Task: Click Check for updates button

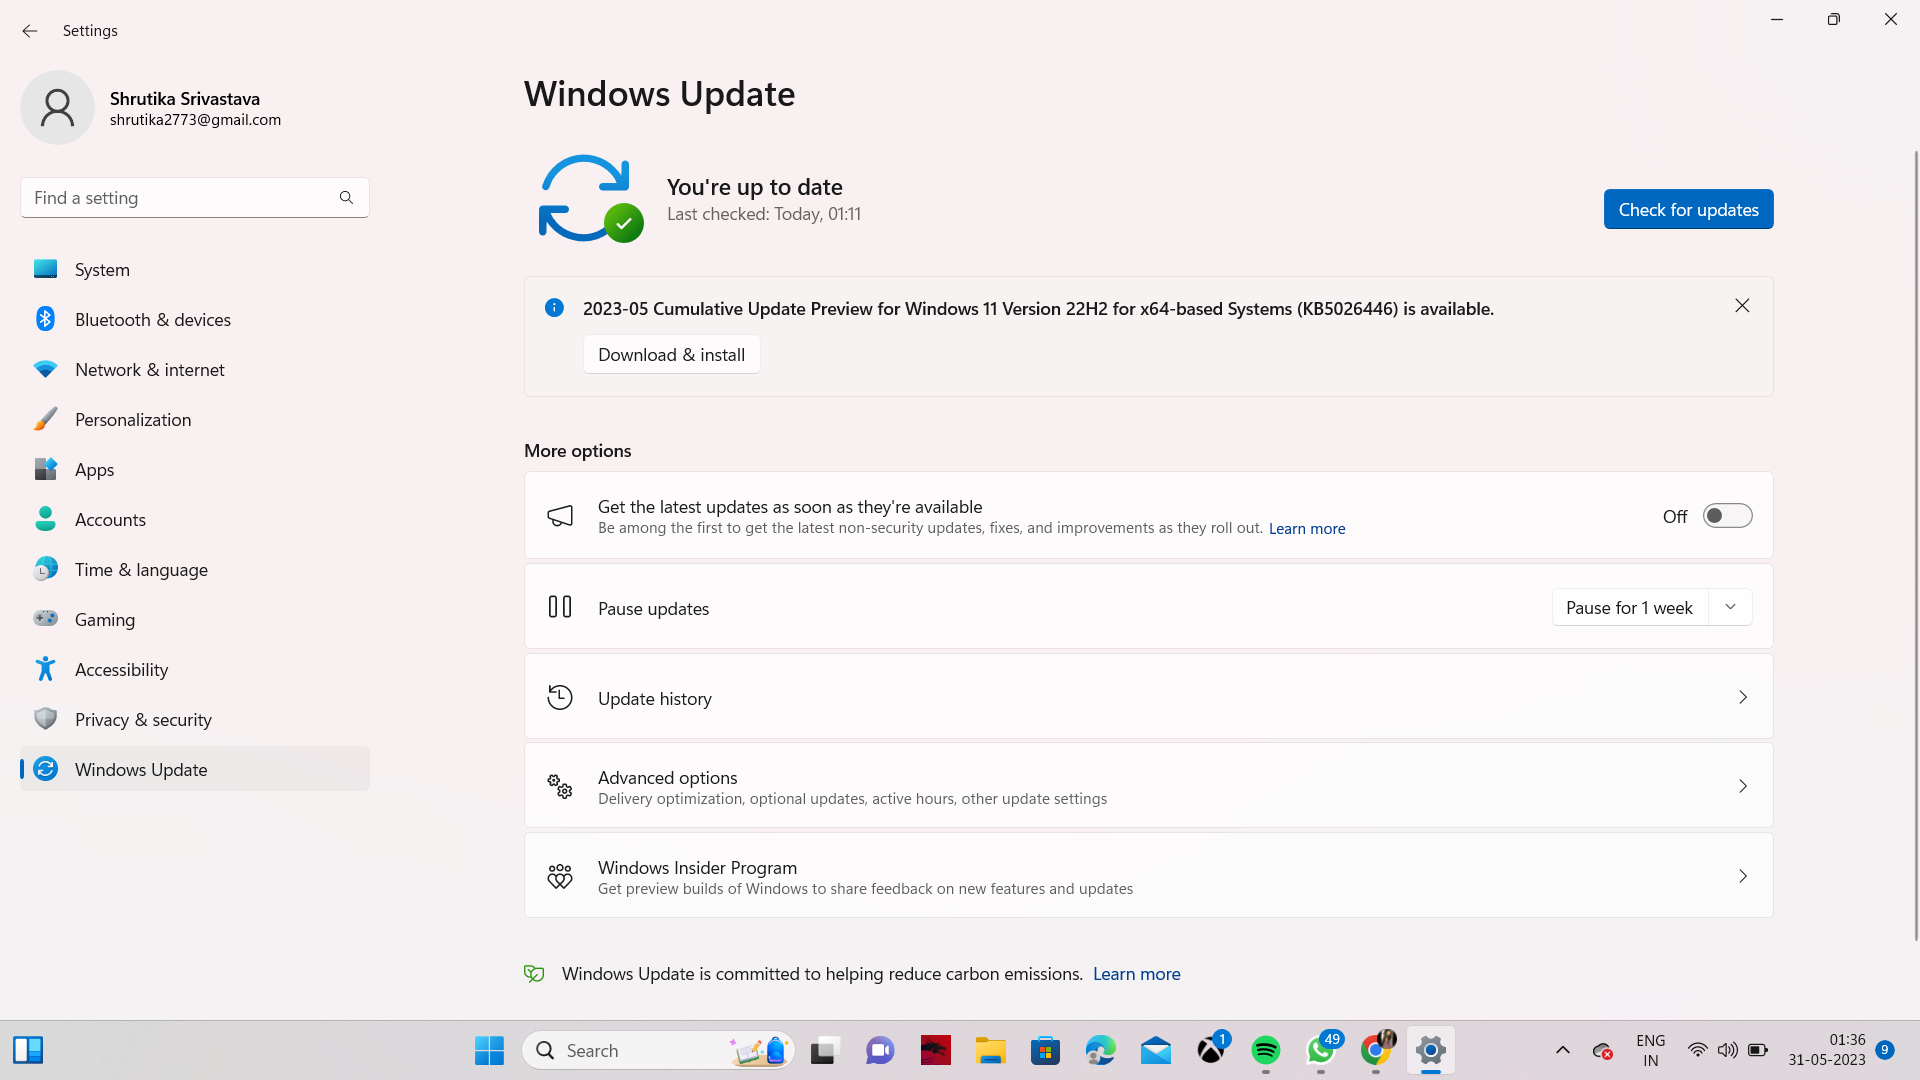Action: [x=1688, y=209]
